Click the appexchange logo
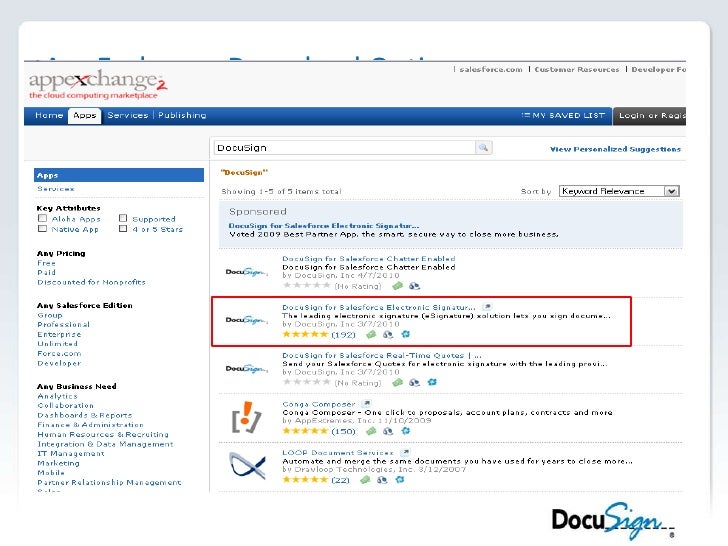 (x=98, y=84)
